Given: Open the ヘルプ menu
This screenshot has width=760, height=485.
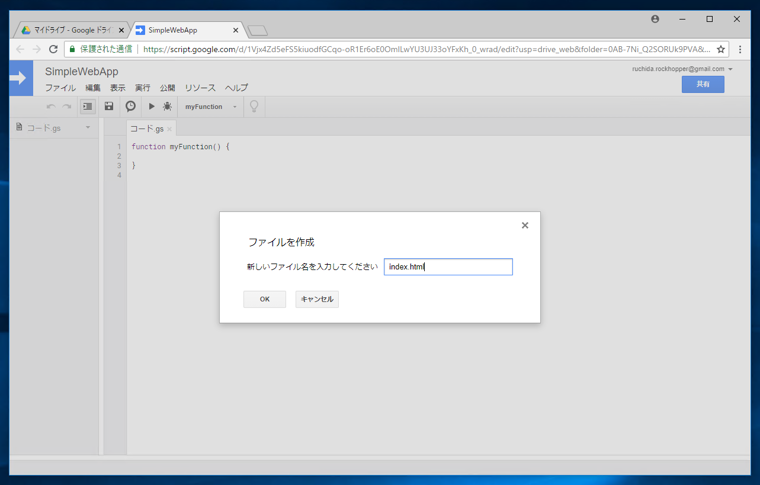Looking at the screenshot, I should coord(236,88).
